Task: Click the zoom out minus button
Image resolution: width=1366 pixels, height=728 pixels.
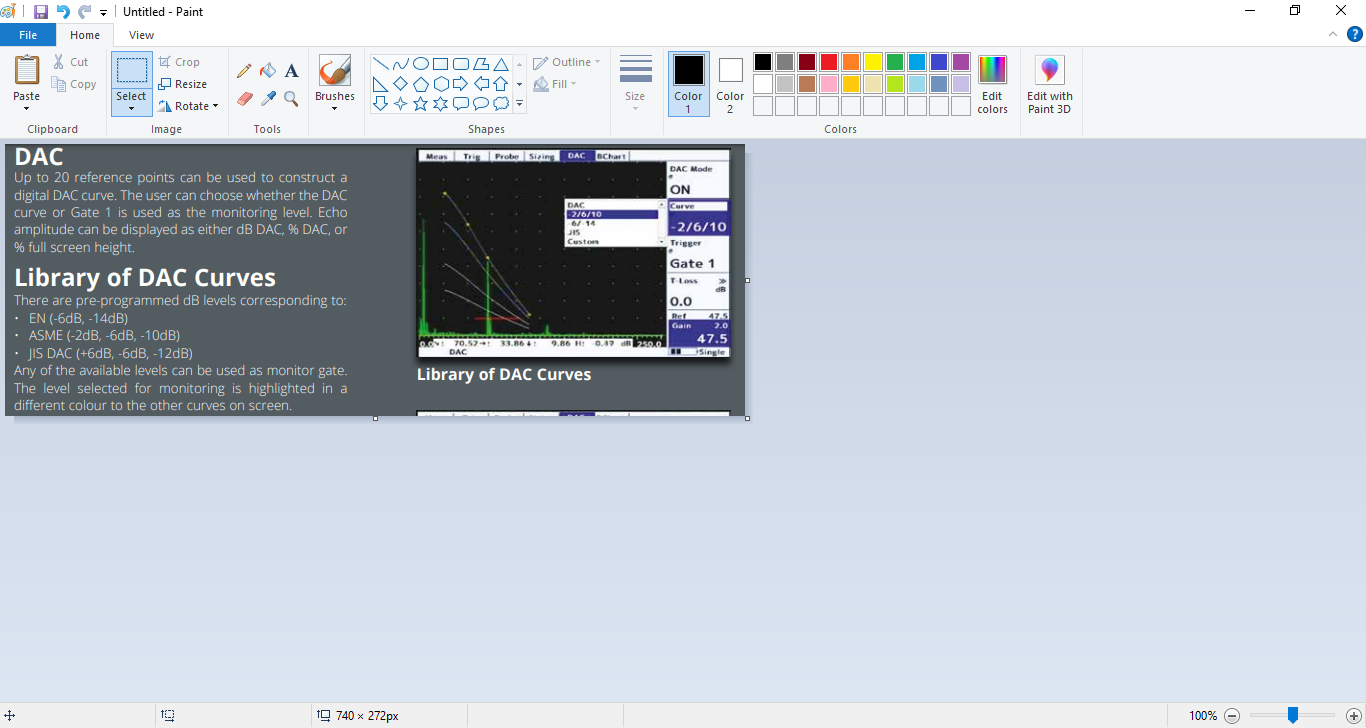Action: click(1232, 716)
